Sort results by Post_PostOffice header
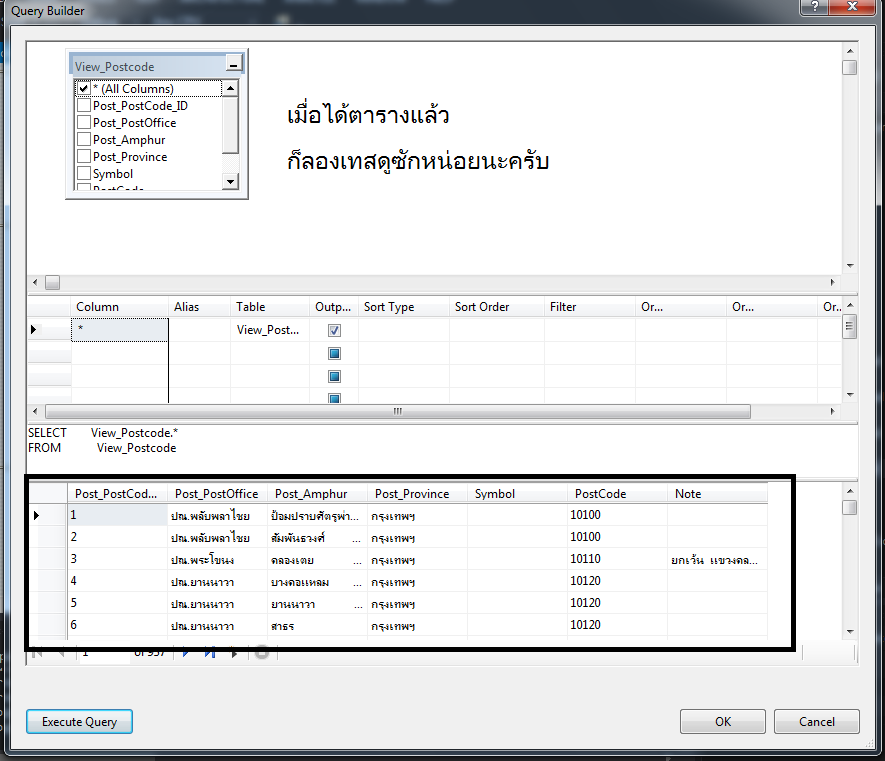This screenshot has width=885, height=761. coord(217,494)
